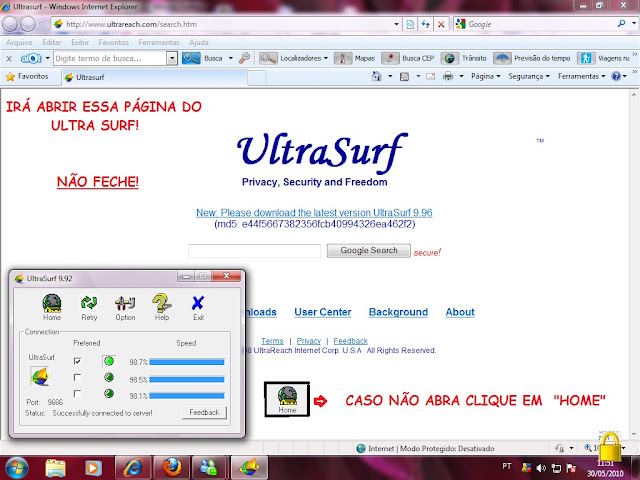Screen dimensions: 640x480
Task: Open the Ferramentas command bar dropdown
Action: click(582, 76)
